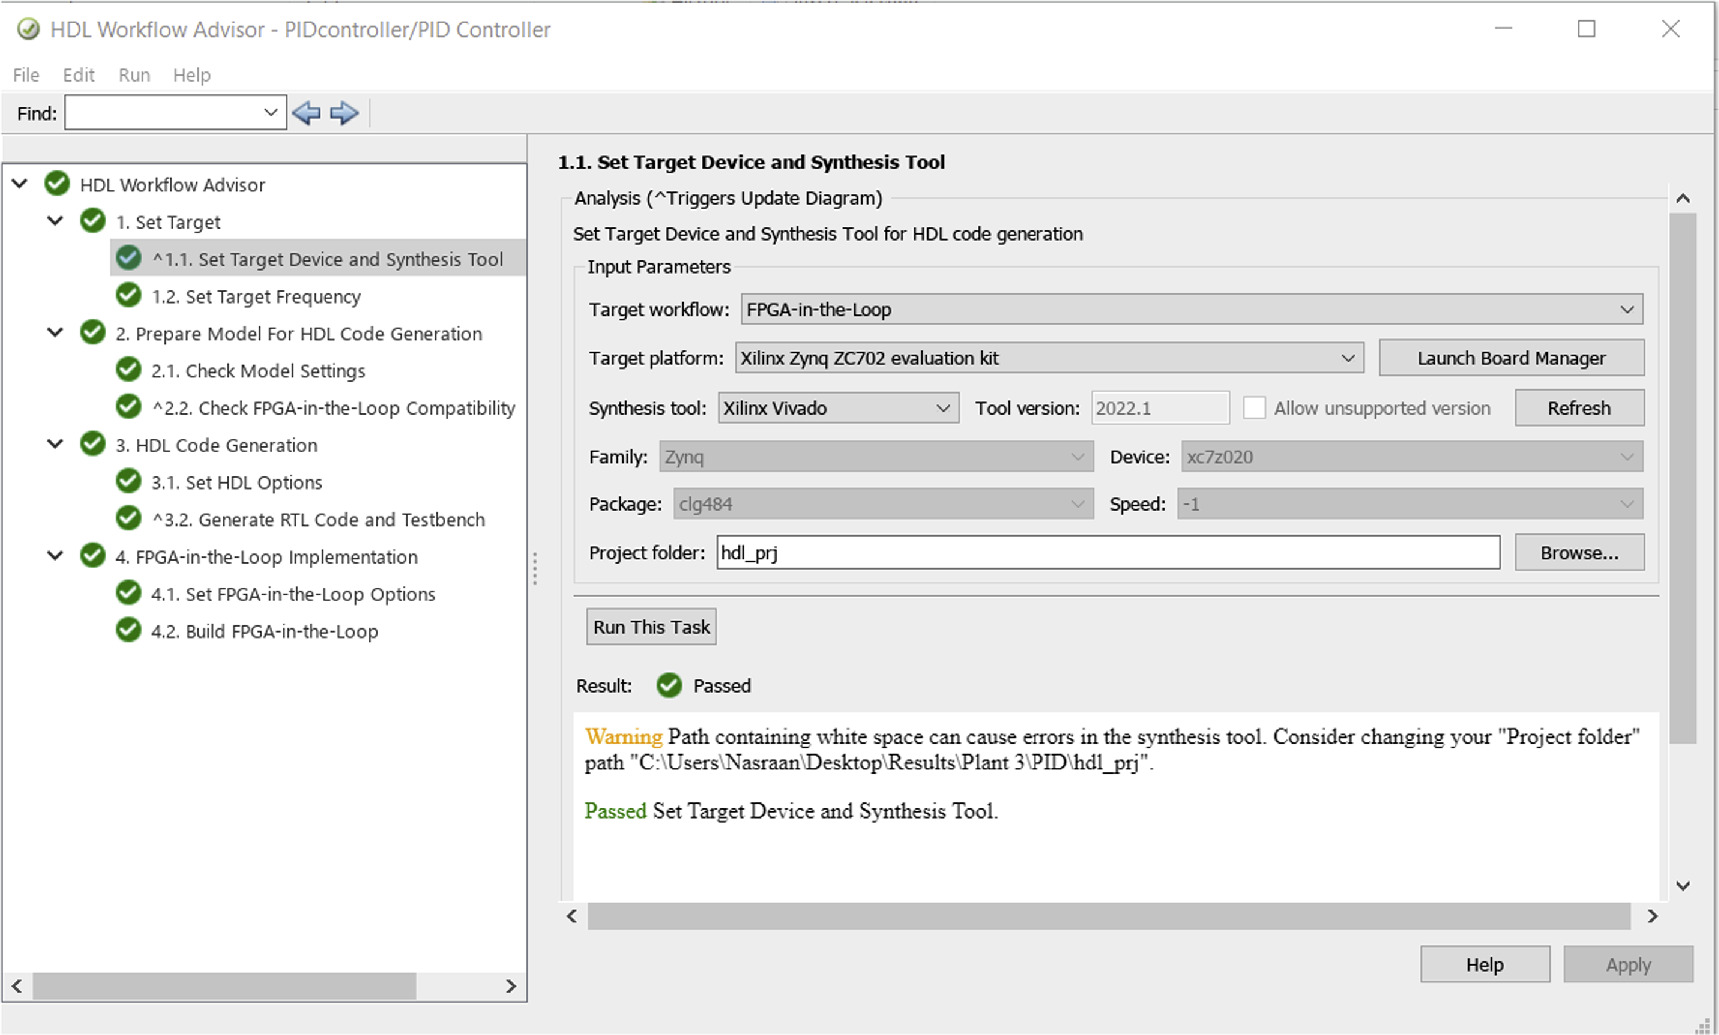Collapse the Set Target tree node
This screenshot has width=1719, height=1035.
pos(55,221)
